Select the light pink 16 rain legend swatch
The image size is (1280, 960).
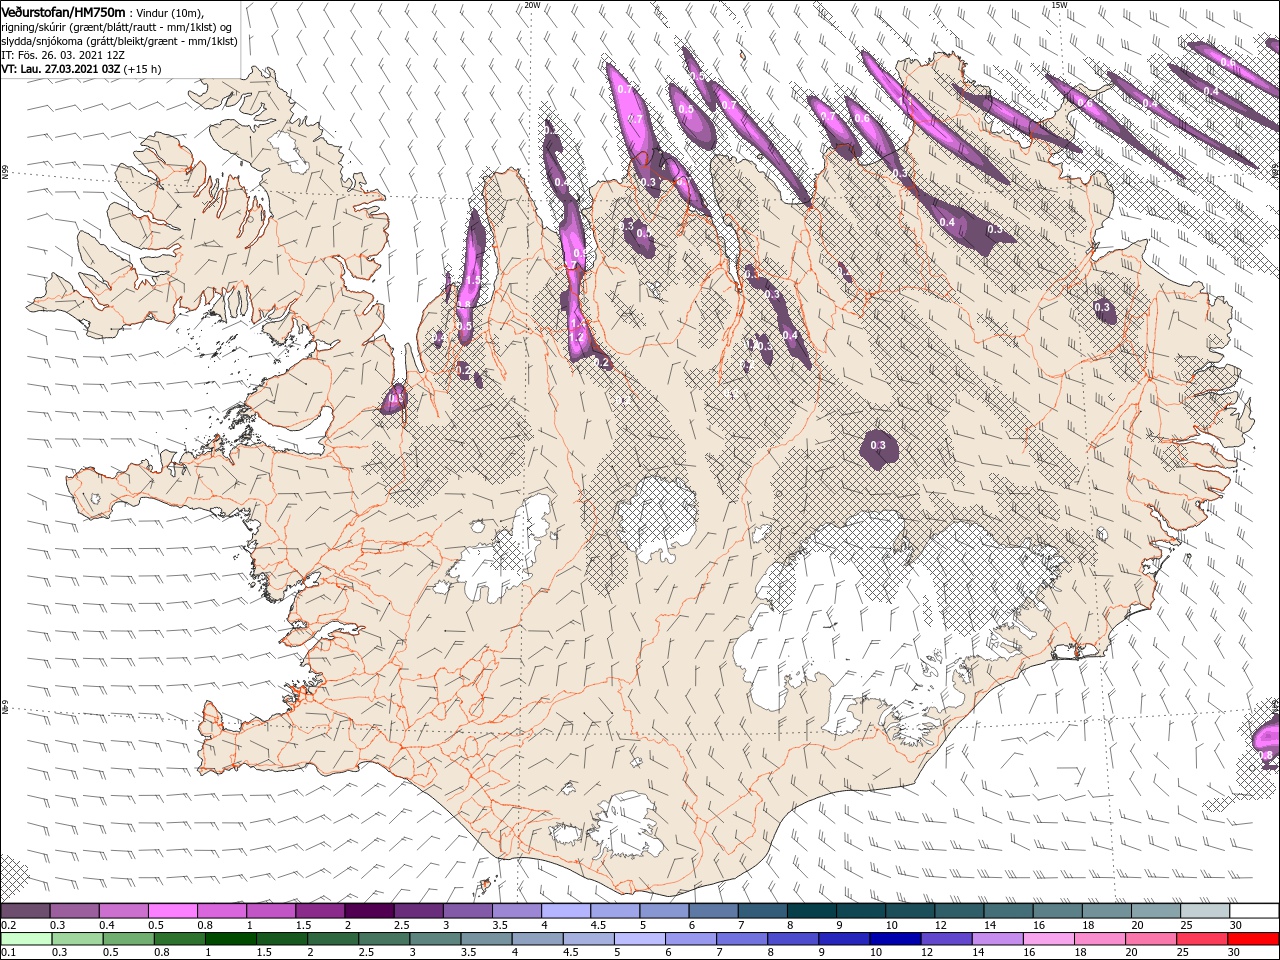tap(1049, 939)
